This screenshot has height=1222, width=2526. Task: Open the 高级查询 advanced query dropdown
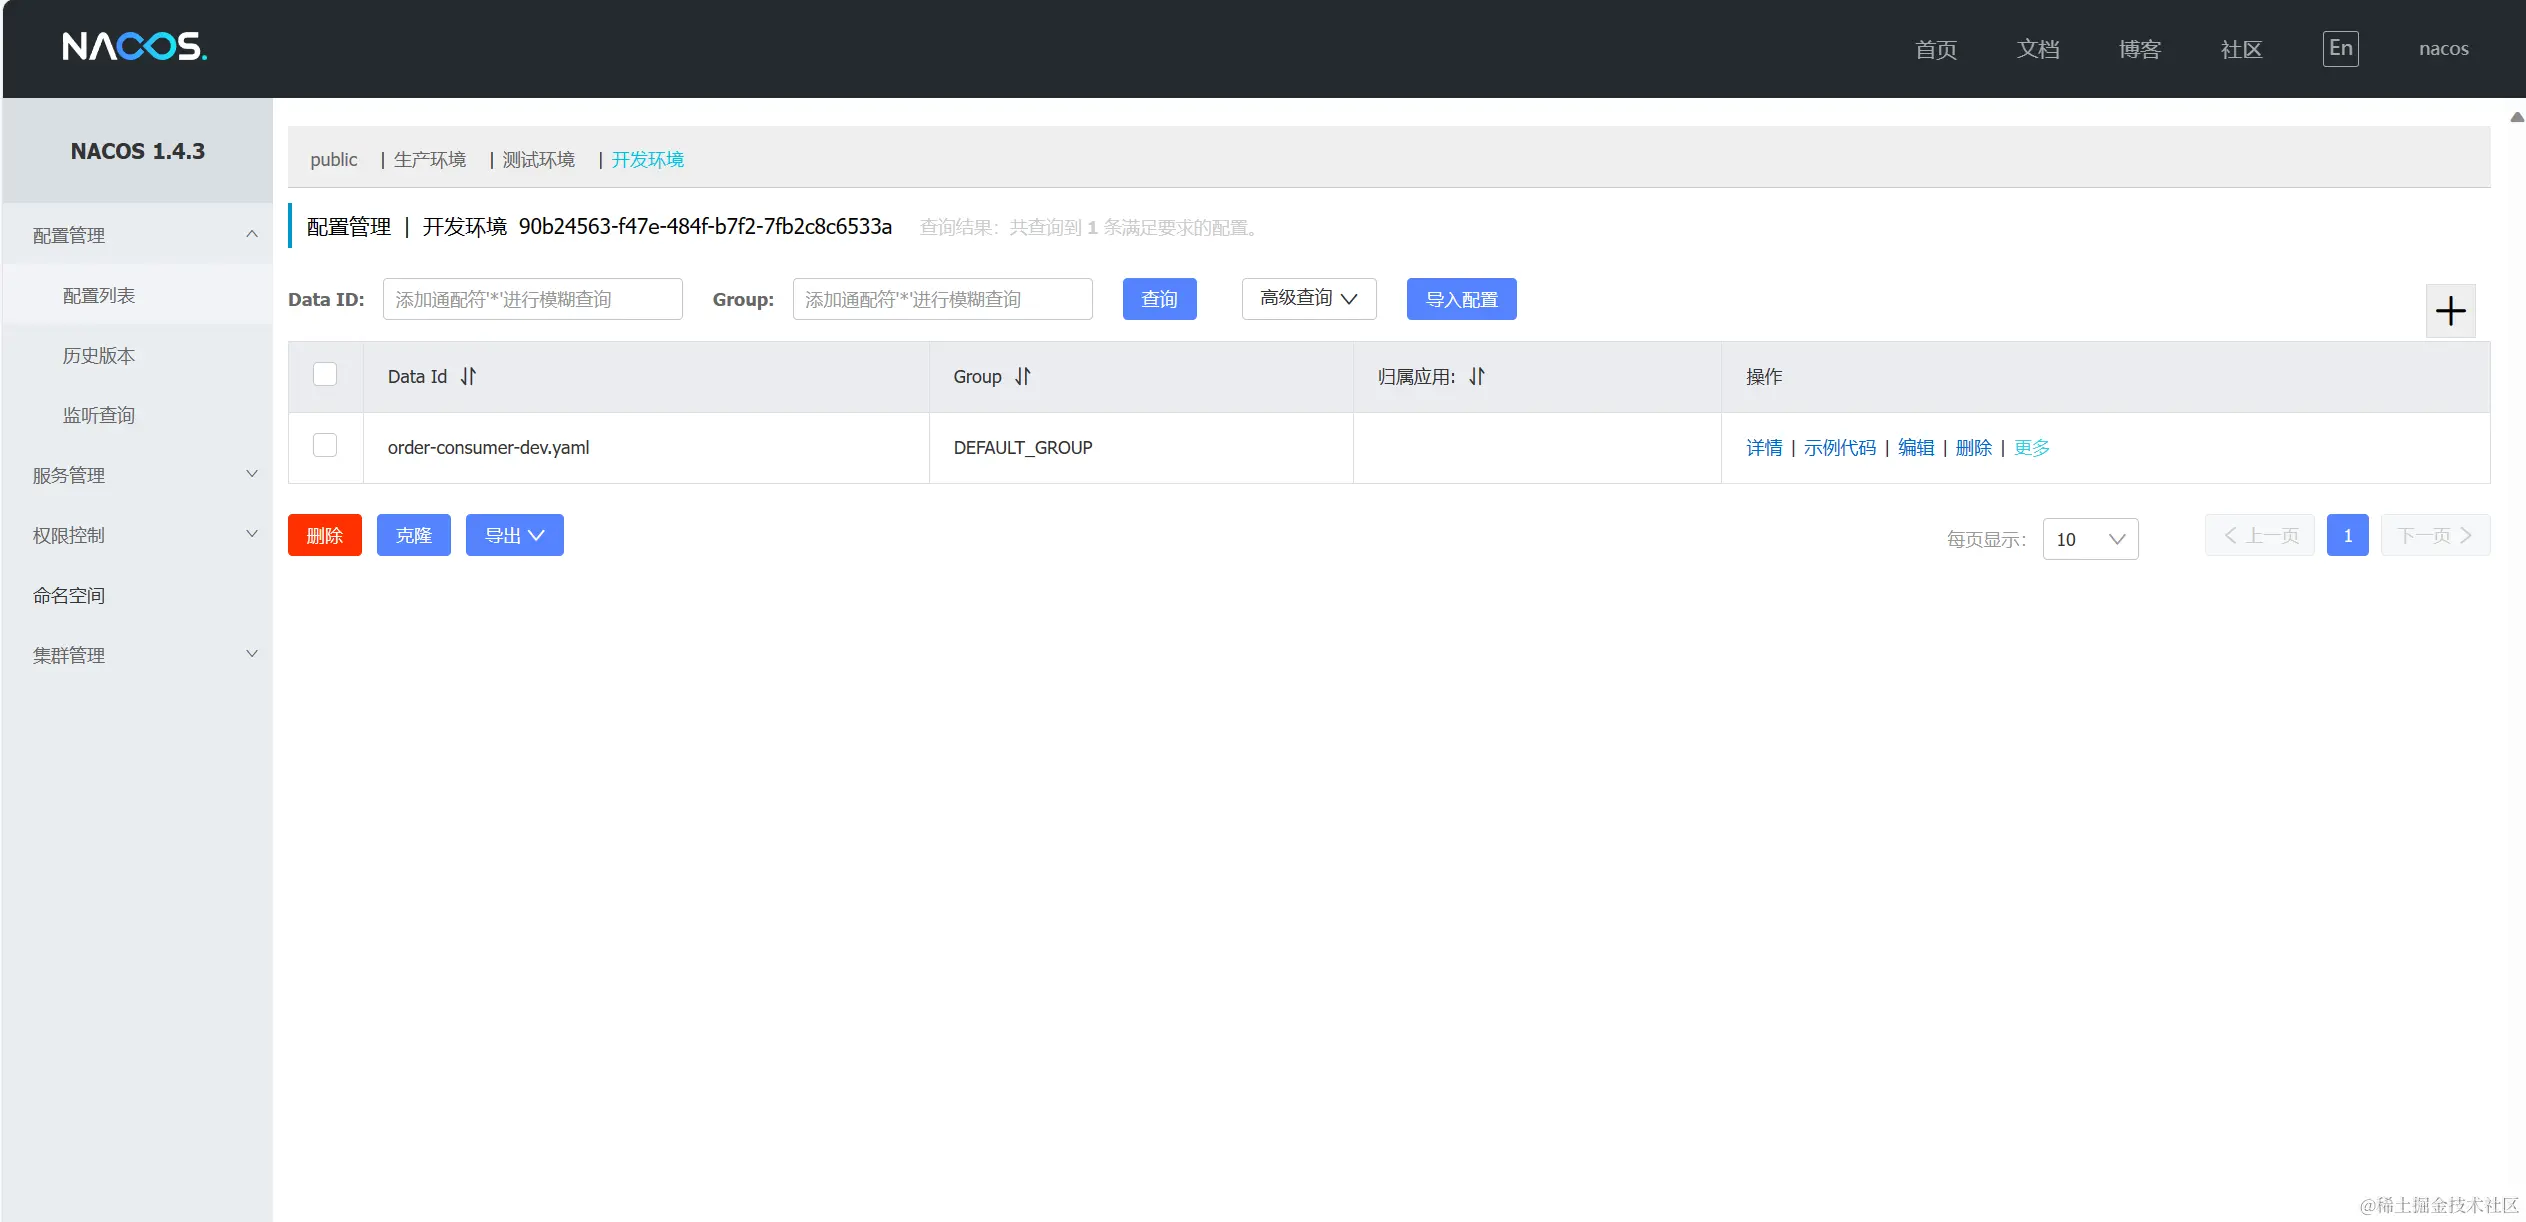pos(1308,299)
